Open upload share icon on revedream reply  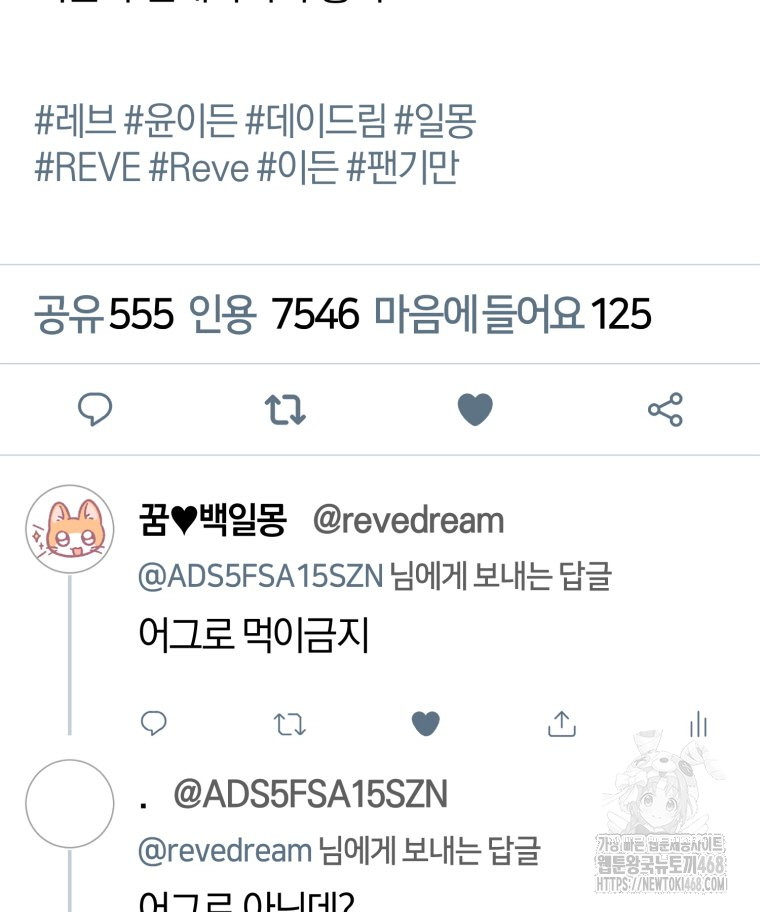pyautogui.click(x=562, y=724)
